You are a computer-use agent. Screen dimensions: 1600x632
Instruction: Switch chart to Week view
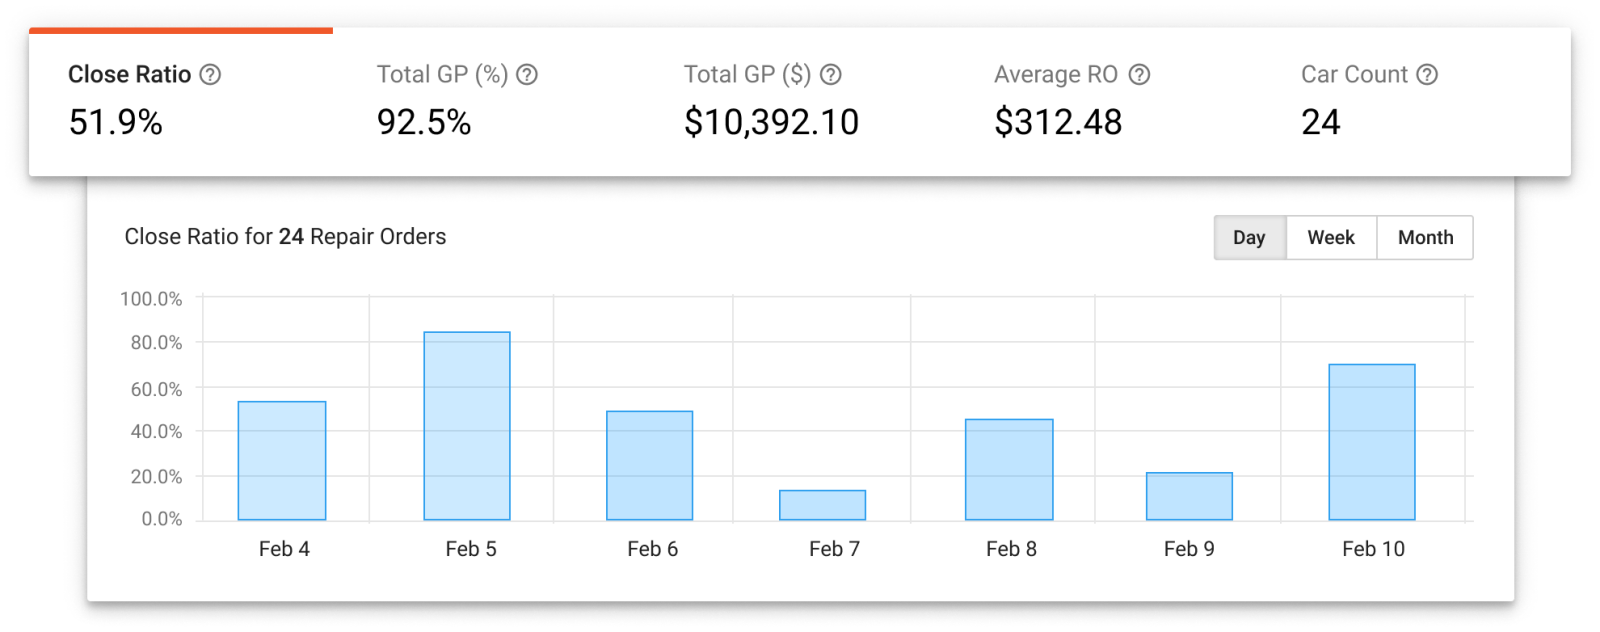[x=1331, y=238]
